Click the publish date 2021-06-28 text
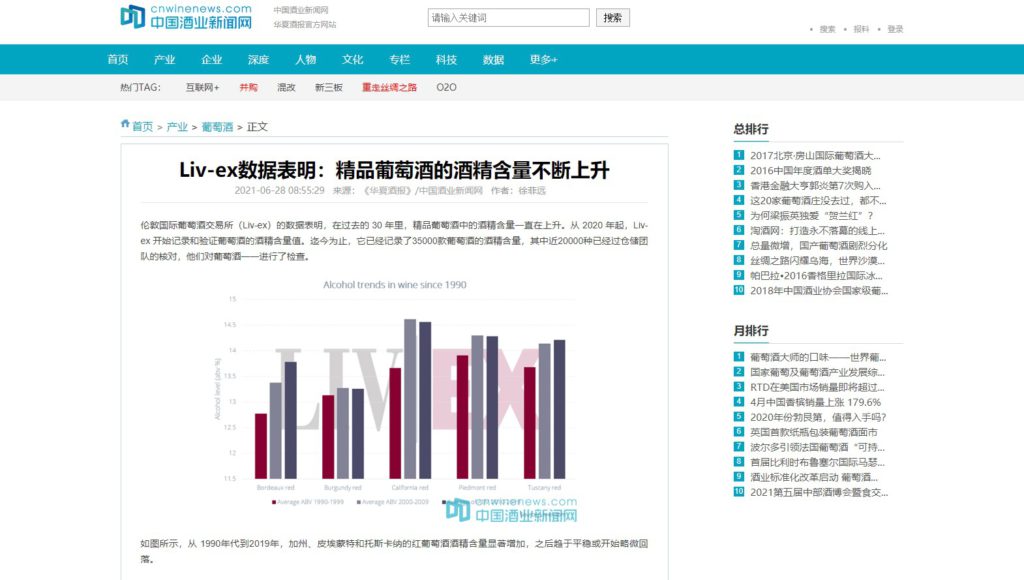This screenshot has width=1024, height=580. pyautogui.click(x=280, y=191)
